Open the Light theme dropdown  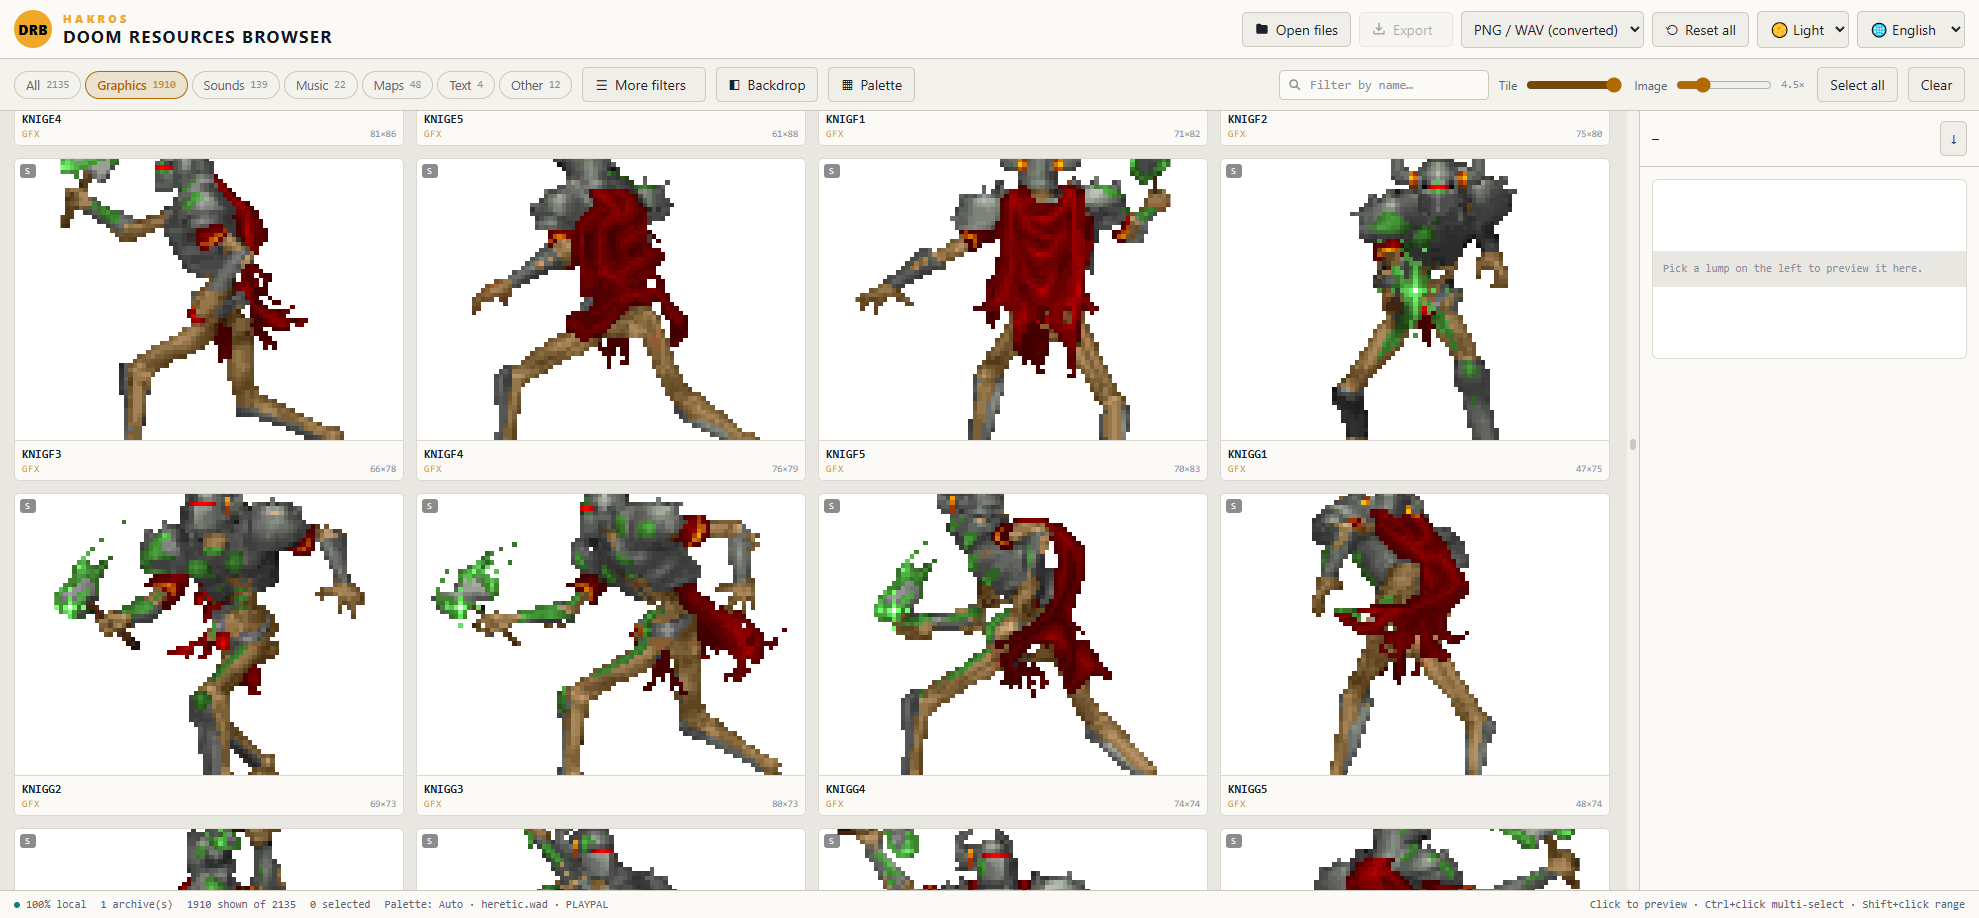tap(1803, 30)
